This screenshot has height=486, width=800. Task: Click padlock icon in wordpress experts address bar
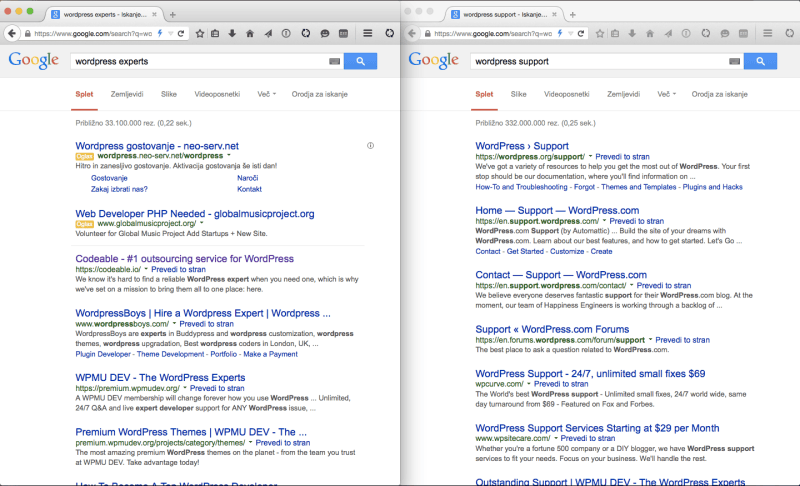click(x=28, y=34)
